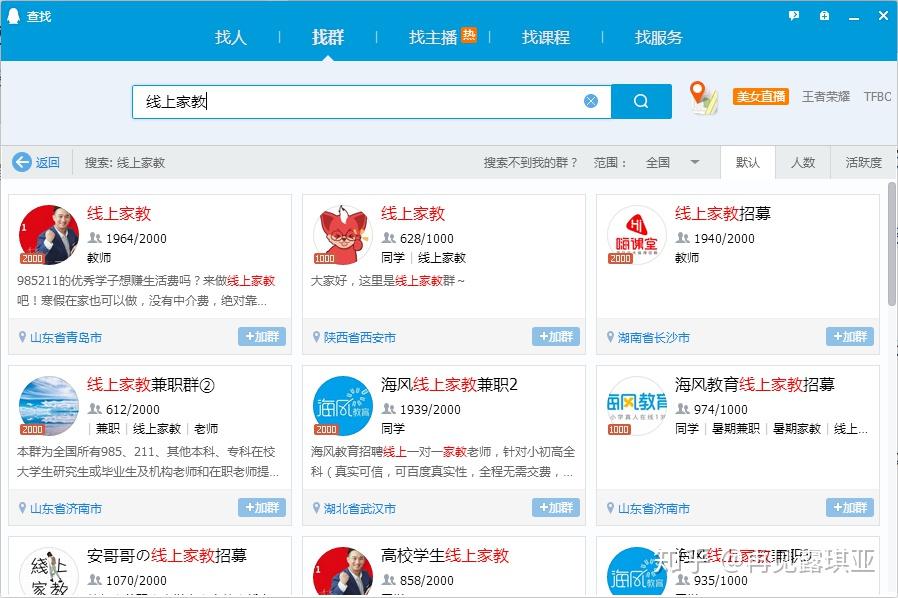898x598 pixels.
Task: Click the back arrow labeled 返回
Action: (37, 162)
